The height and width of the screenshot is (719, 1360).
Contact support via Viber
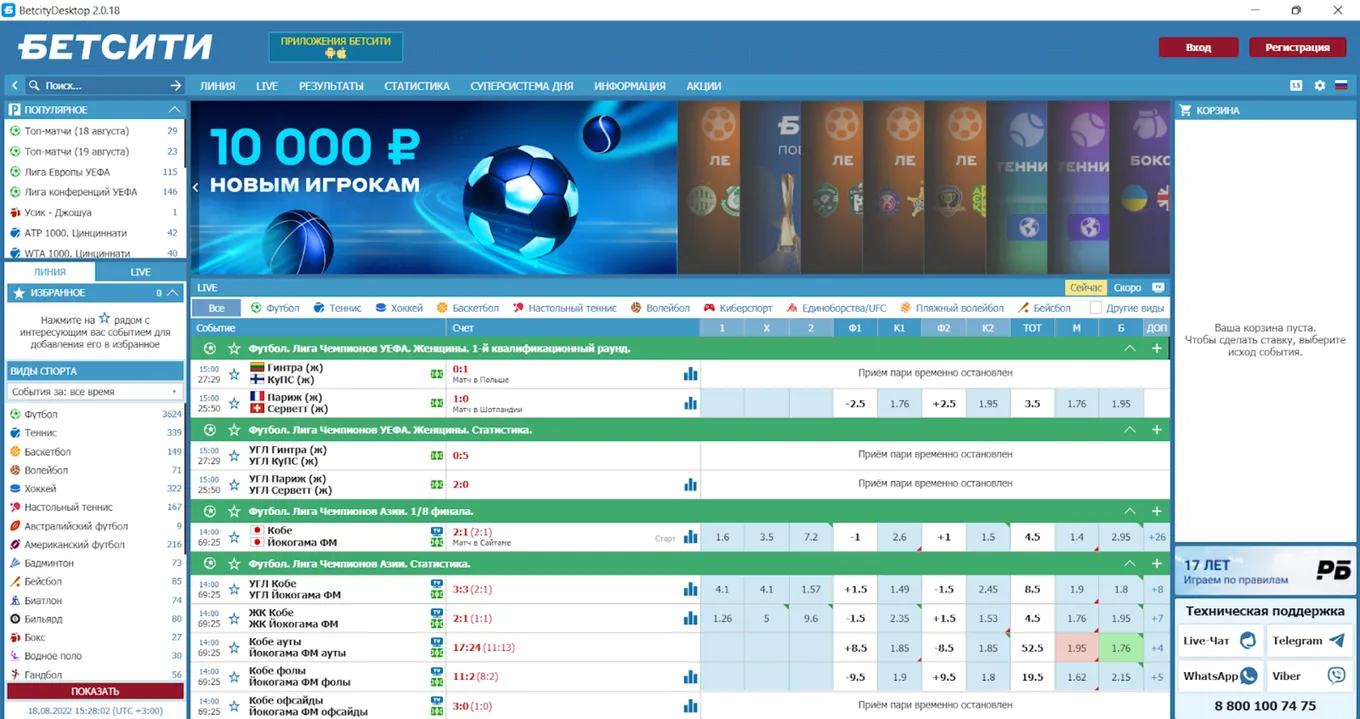point(1310,676)
